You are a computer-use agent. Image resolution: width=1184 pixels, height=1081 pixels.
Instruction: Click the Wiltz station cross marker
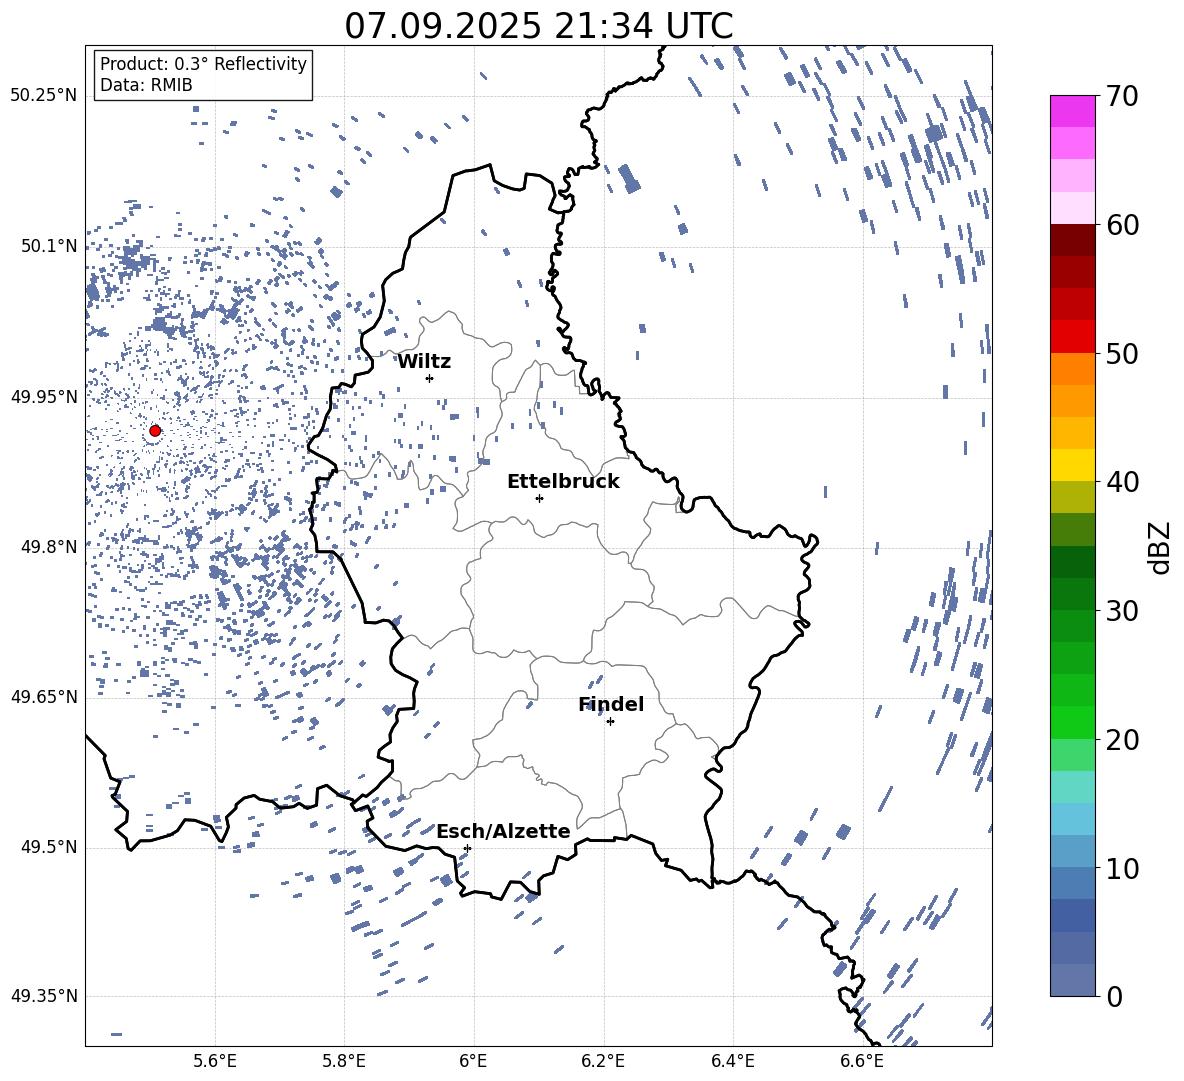click(x=429, y=378)
